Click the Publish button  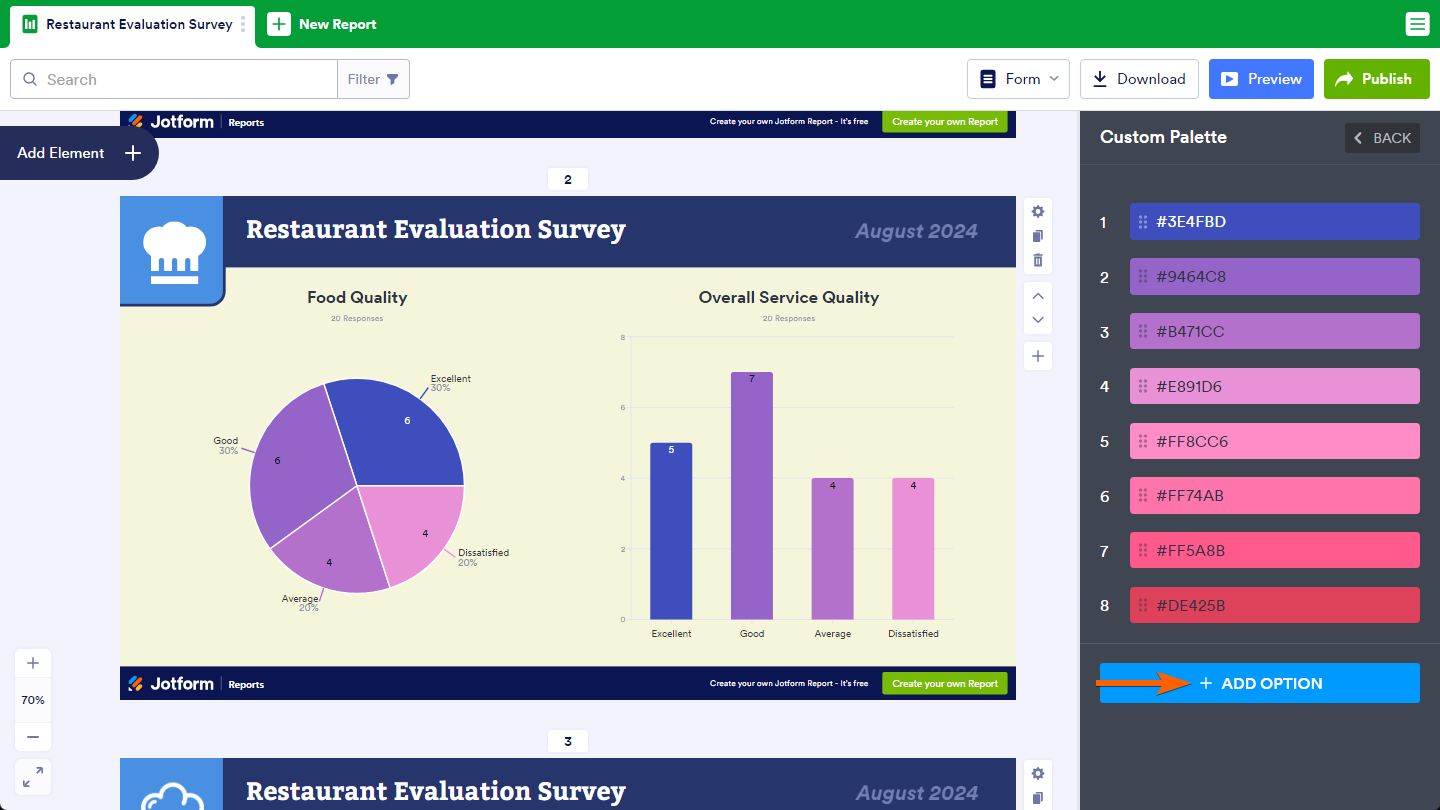(x=1375, y=79)
